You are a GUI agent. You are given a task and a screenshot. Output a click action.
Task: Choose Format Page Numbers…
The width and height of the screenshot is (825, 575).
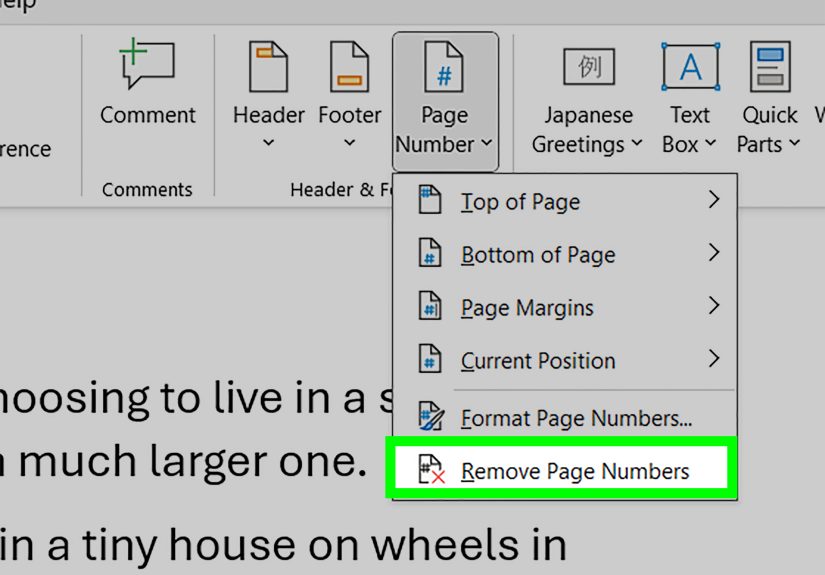(565, 418)
